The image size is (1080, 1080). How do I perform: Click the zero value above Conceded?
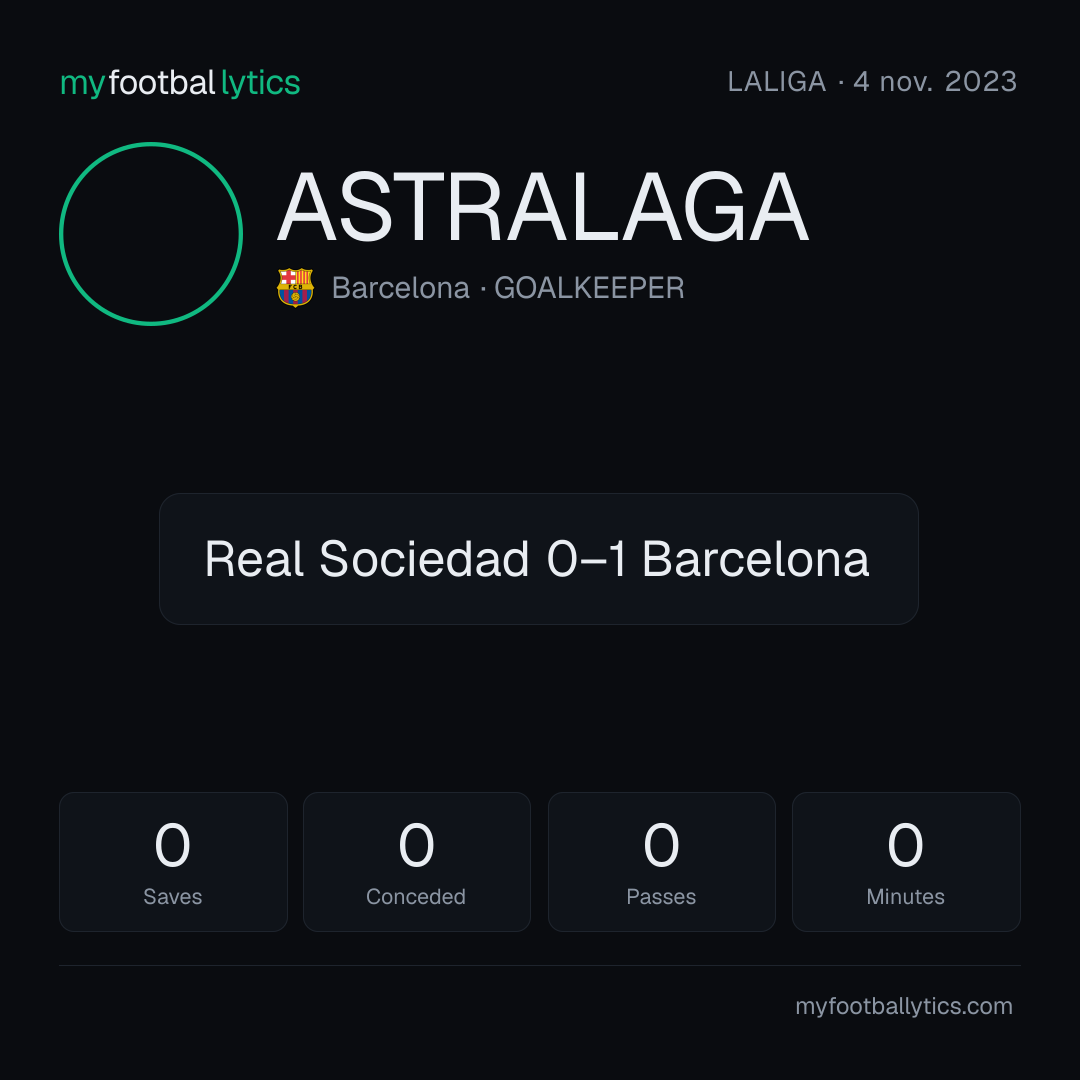(417, 845)
